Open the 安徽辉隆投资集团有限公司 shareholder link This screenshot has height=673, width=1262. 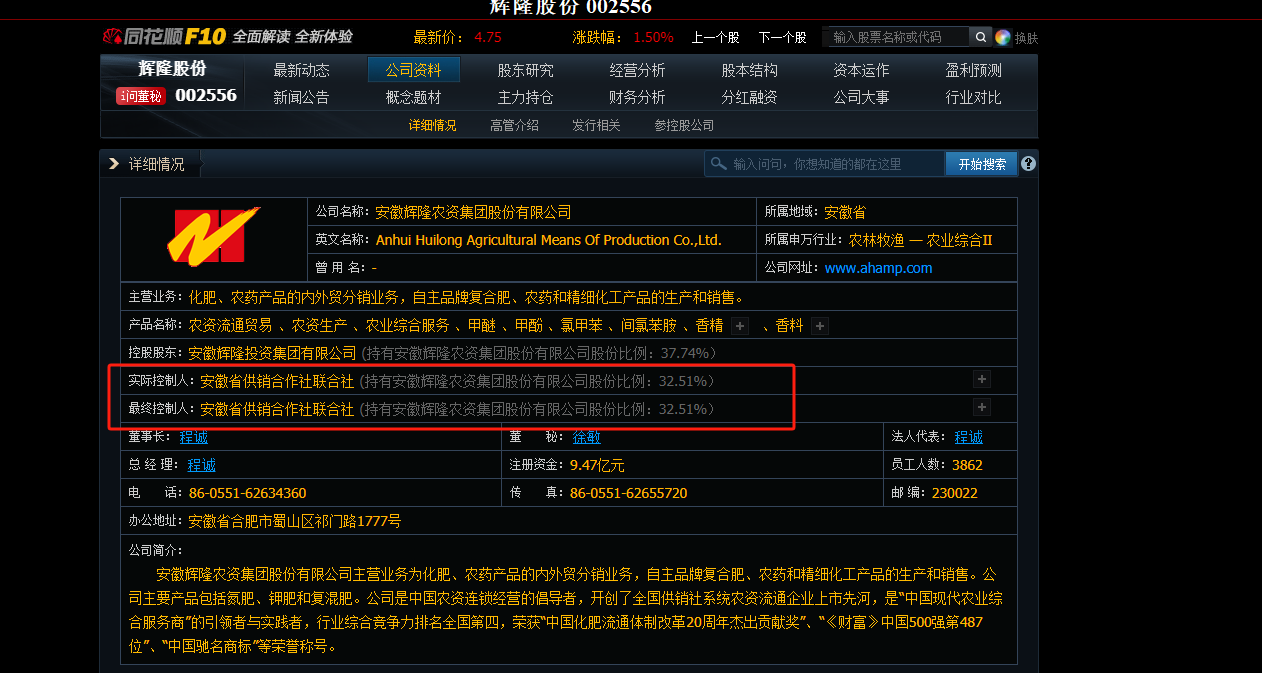pos(272,353)
